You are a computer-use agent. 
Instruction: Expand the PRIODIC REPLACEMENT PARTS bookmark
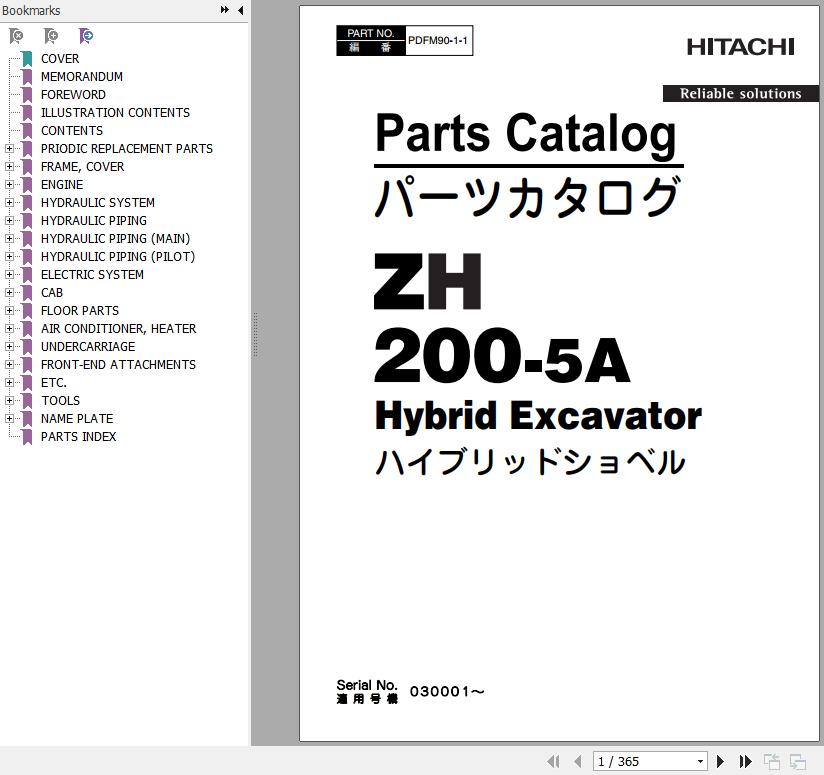coord(9,149)
